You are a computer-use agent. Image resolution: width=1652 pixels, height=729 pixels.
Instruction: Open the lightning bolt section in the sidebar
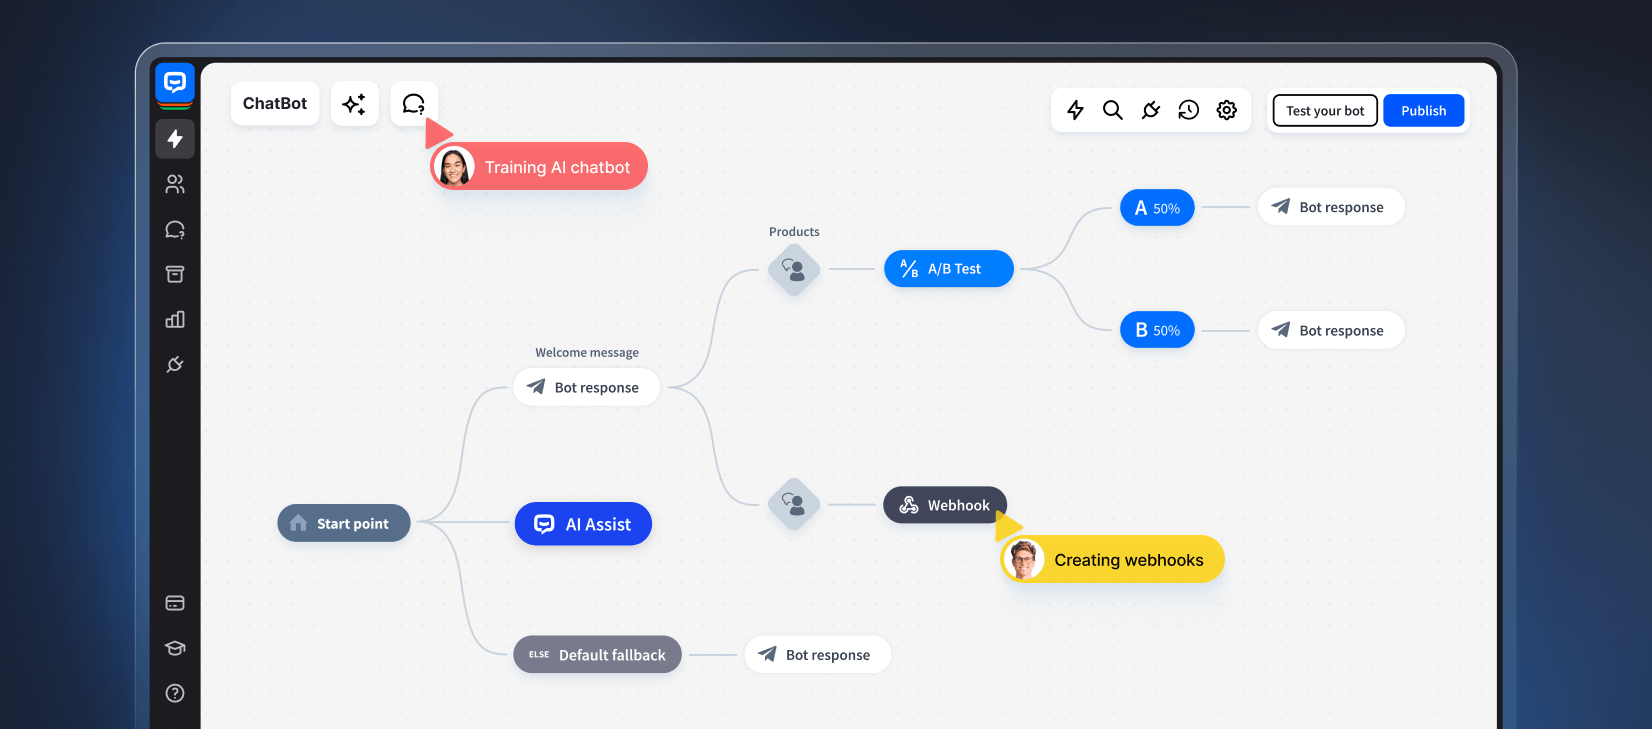click(175, 139)
